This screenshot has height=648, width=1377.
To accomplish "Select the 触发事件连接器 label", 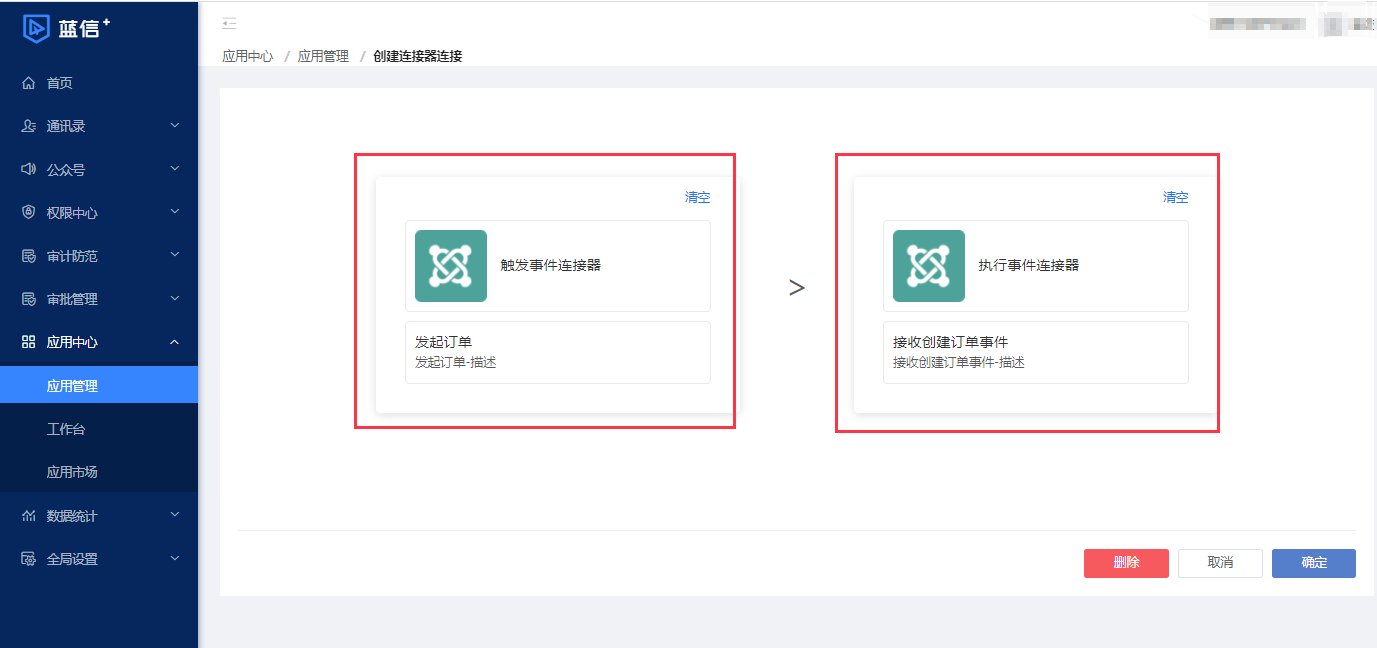I will click(x=551, y=265).
